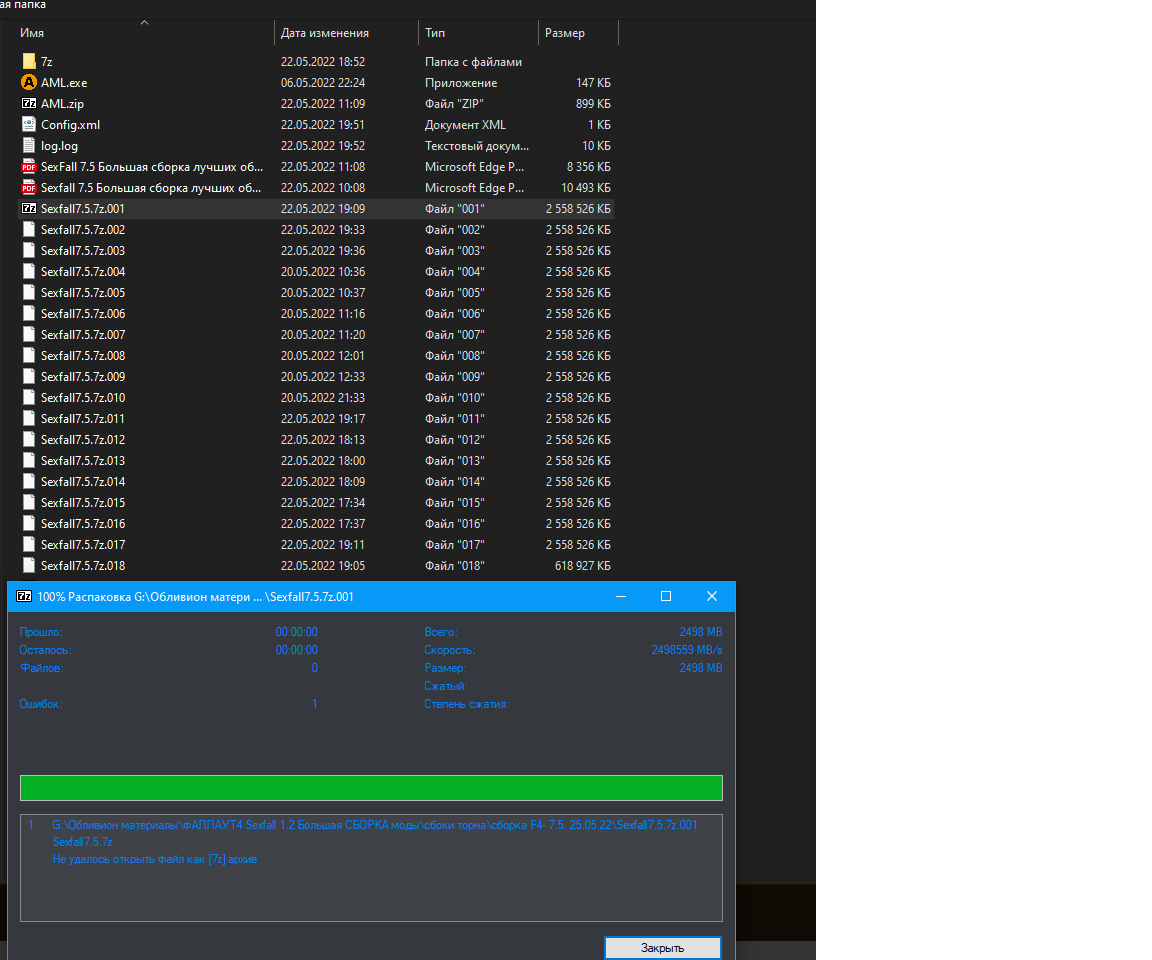
Task: Minimize the 7-Zip extraction window
Action: [621, 596]
